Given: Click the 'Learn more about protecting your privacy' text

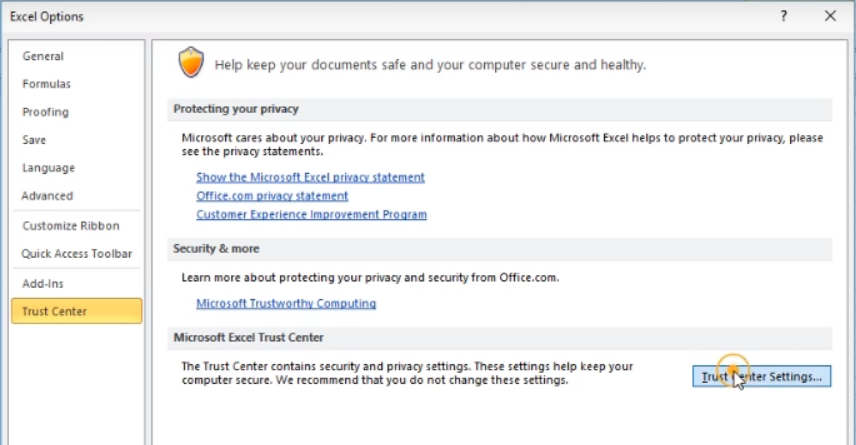Looking at the screenshot, I should (370, 277).
